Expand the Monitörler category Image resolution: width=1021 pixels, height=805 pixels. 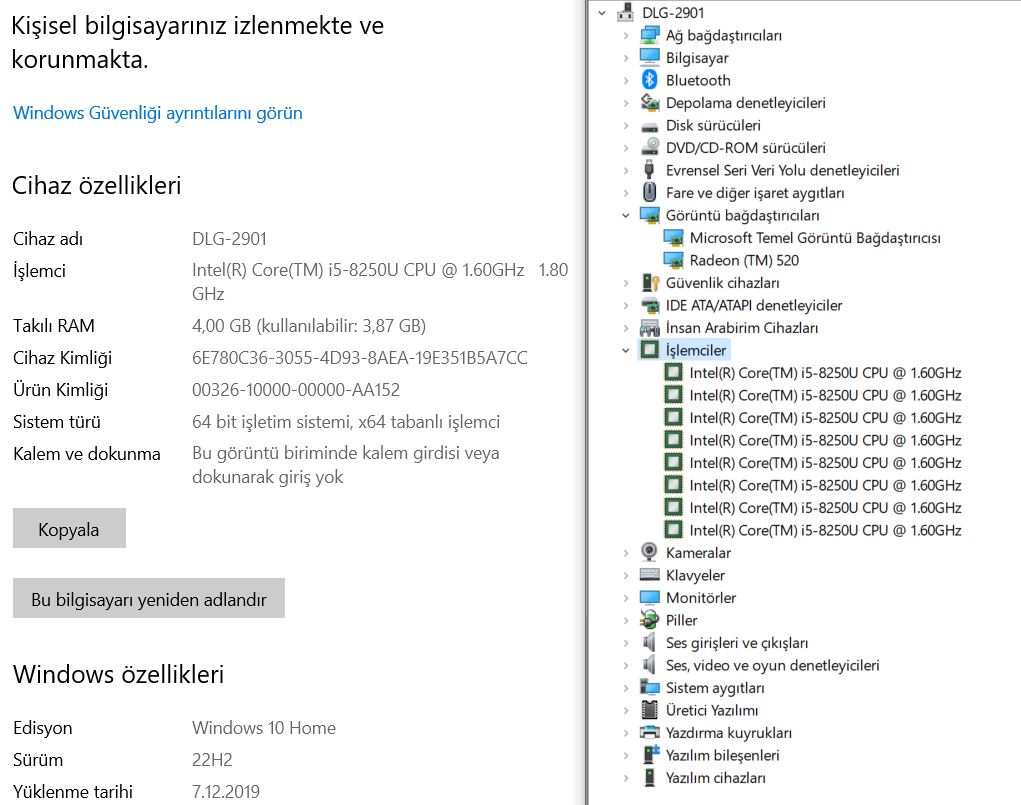pyautogui.click(x=625, y=598)
